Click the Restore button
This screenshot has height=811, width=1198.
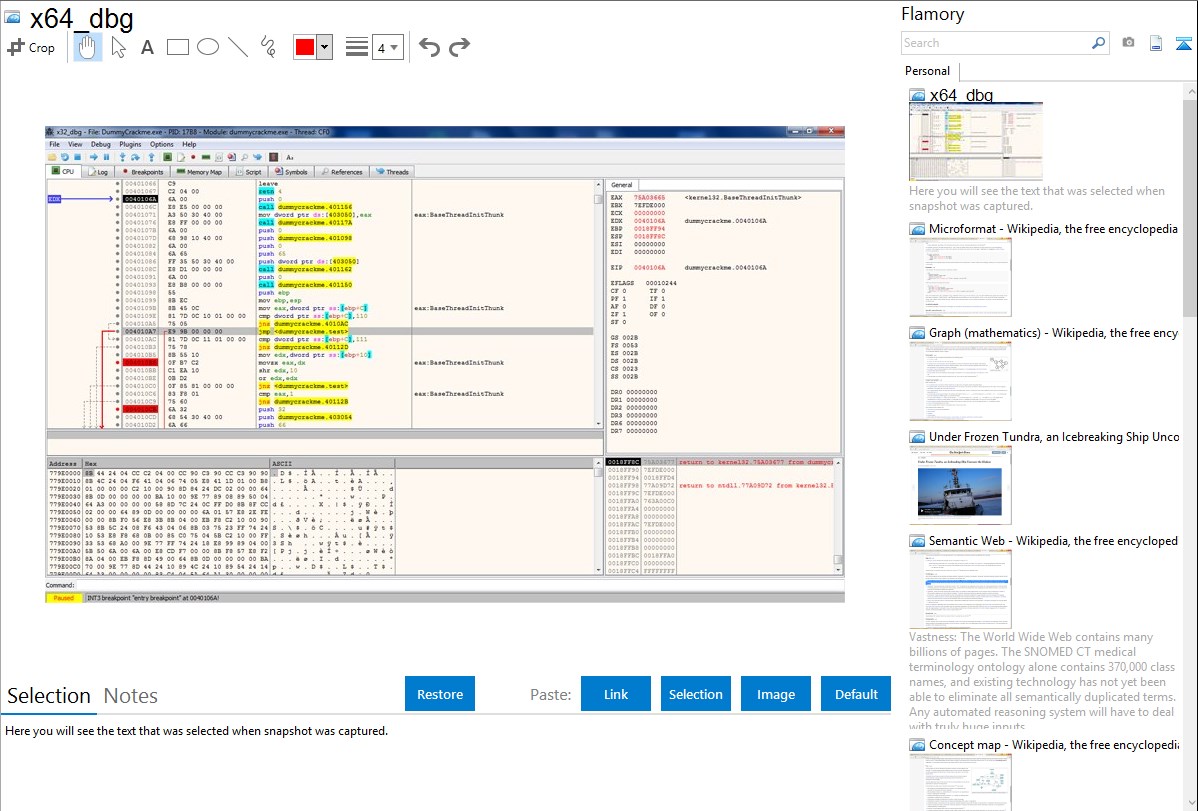click(440, 694)
